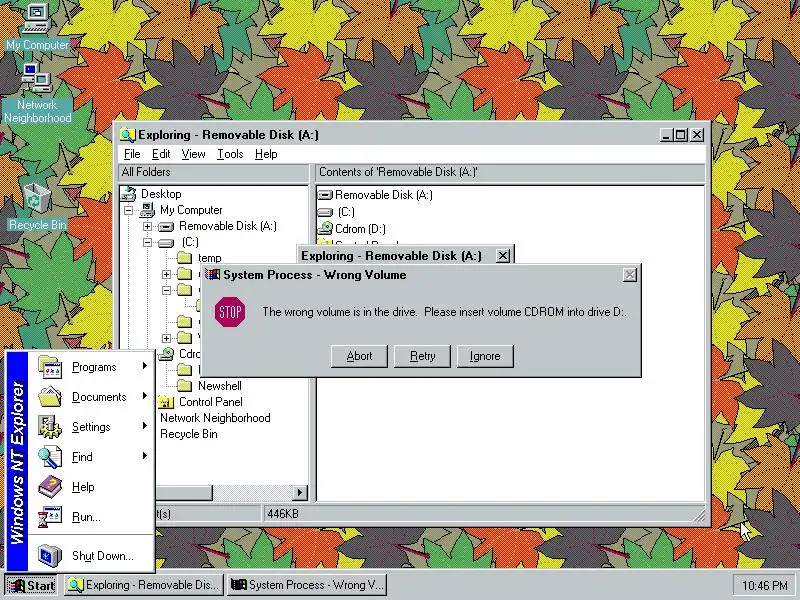
Task: Minimize the Exploring window
Action: [666, 135]
